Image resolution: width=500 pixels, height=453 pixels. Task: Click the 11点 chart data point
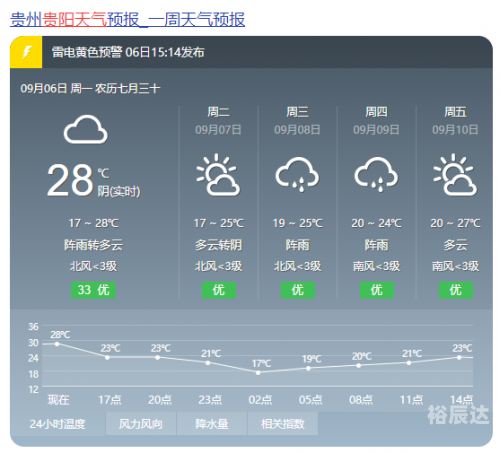[409, 363]
